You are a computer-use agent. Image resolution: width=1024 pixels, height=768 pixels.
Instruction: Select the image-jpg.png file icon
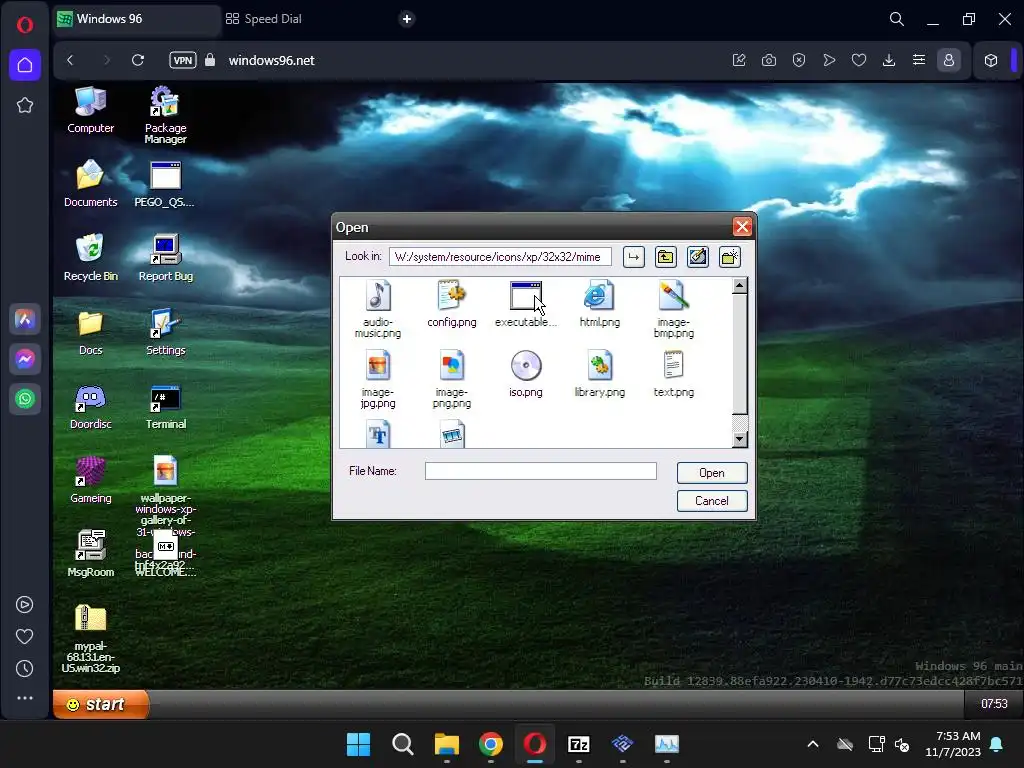pos(377,366)
